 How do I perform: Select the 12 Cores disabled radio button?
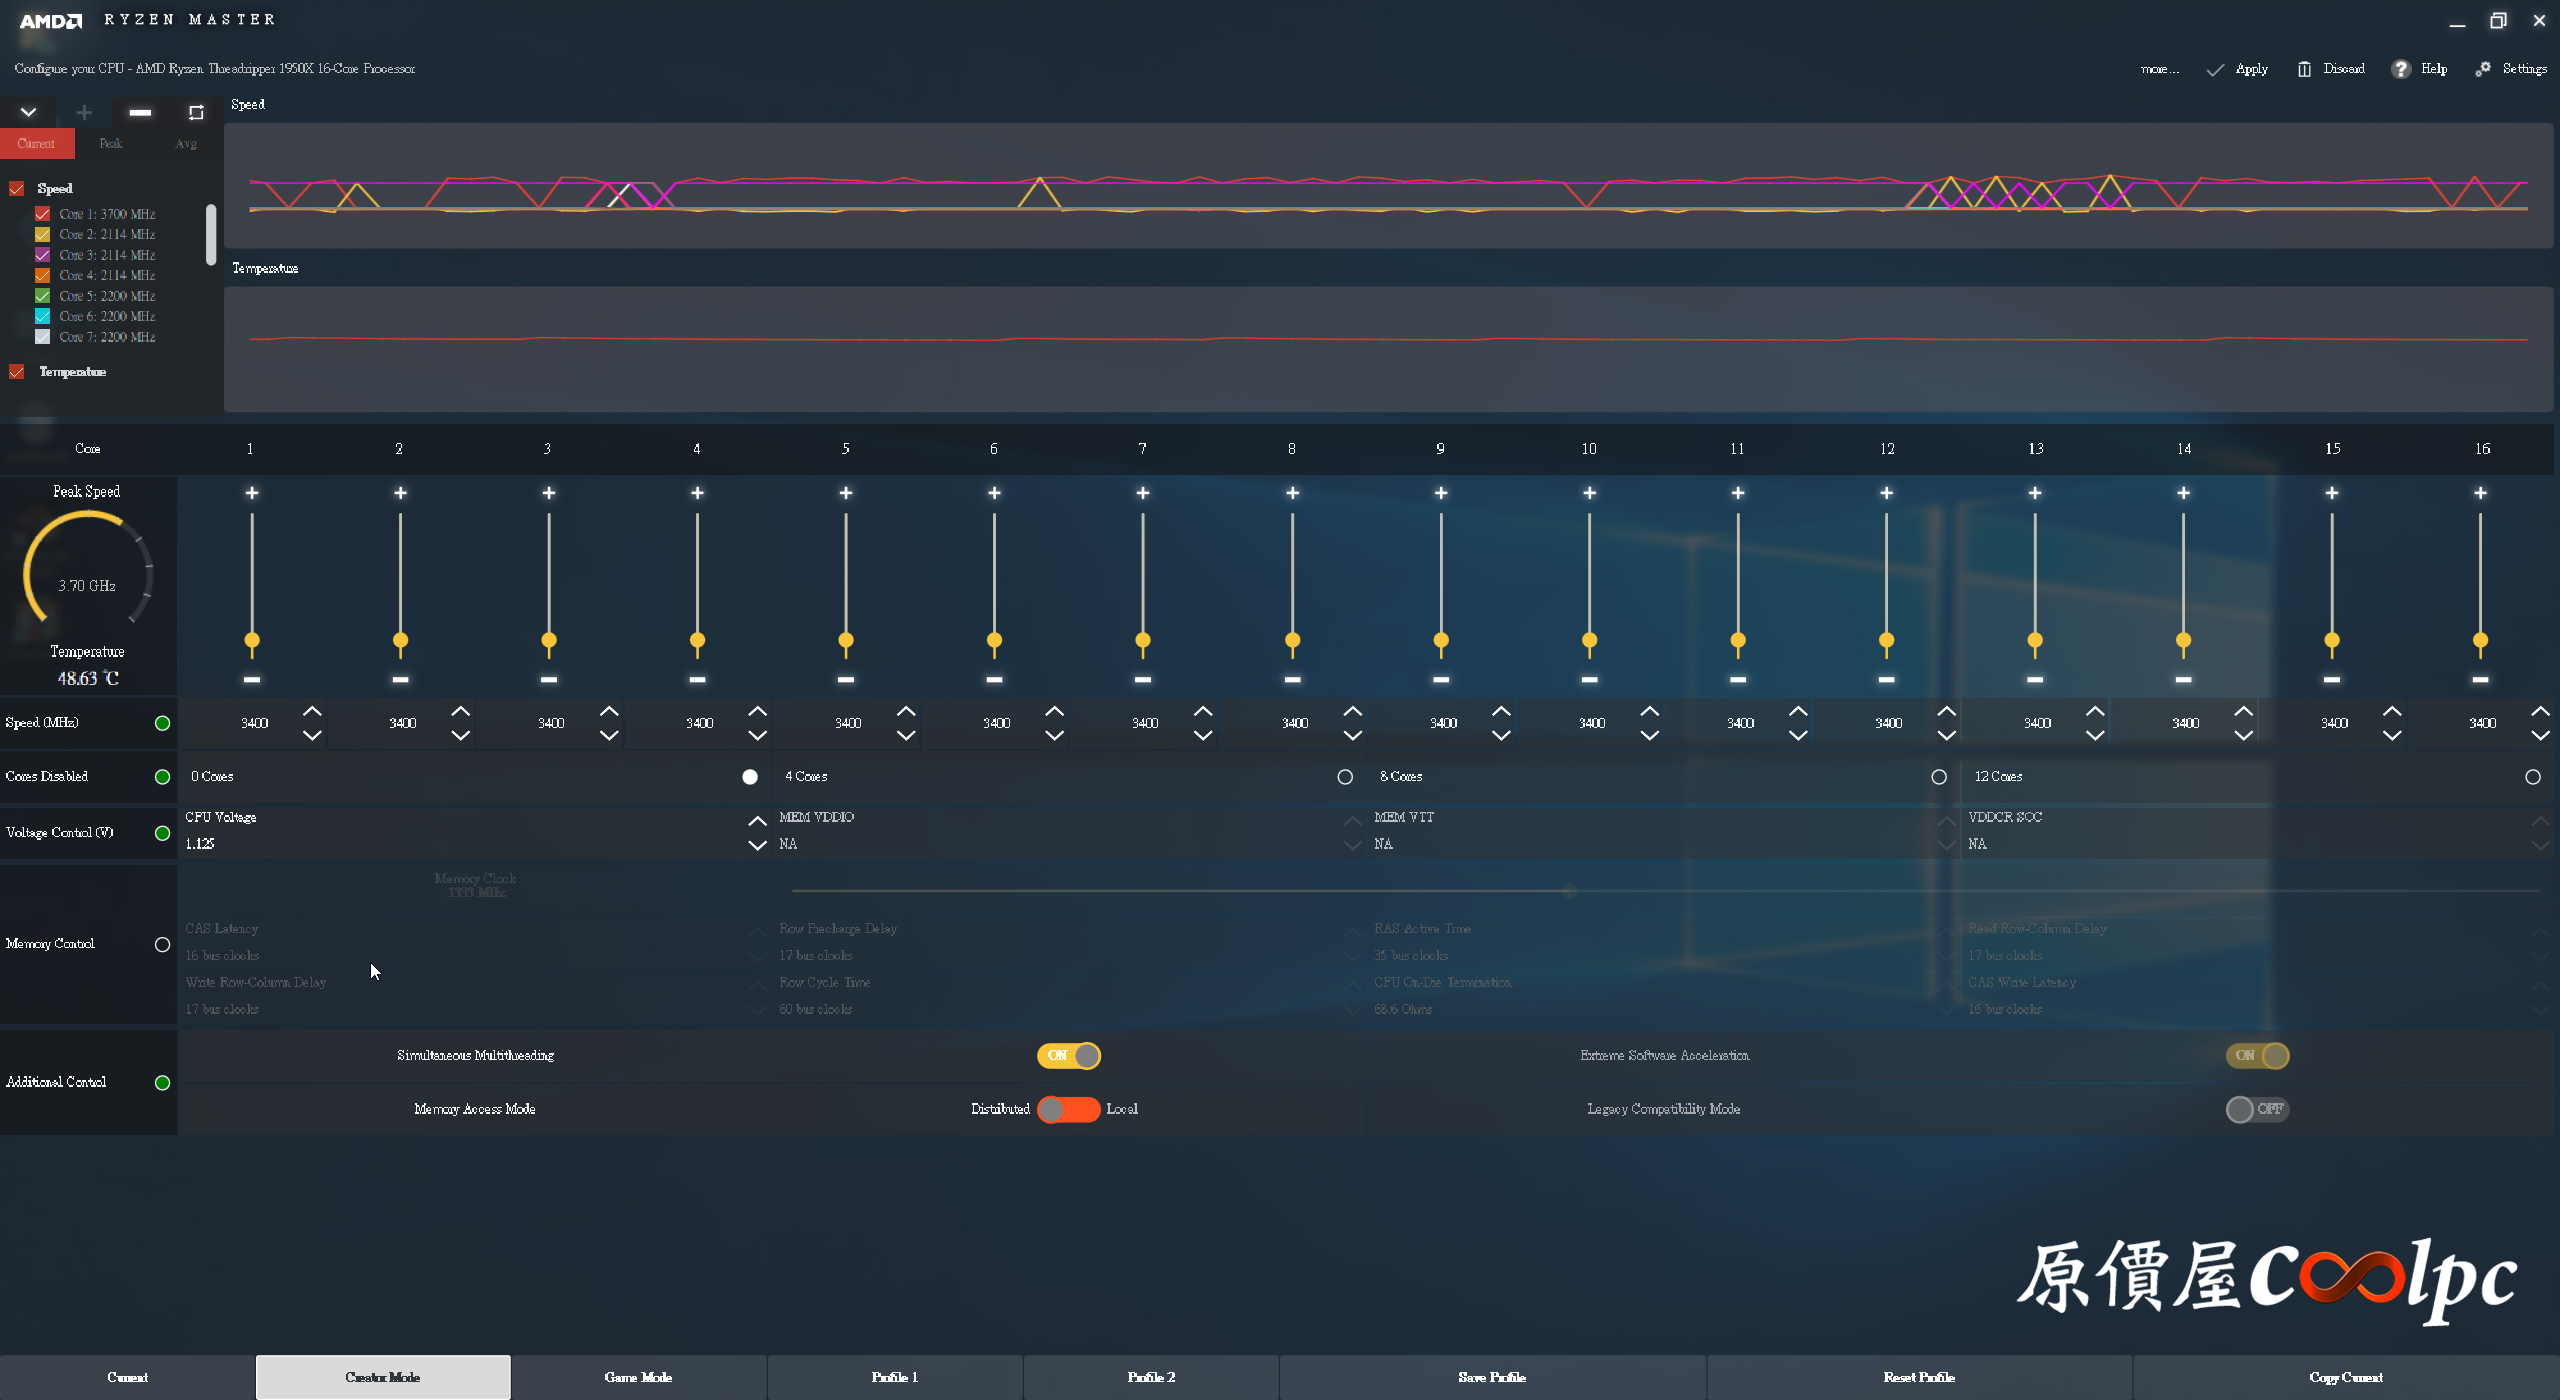(x=2533, y=777)
